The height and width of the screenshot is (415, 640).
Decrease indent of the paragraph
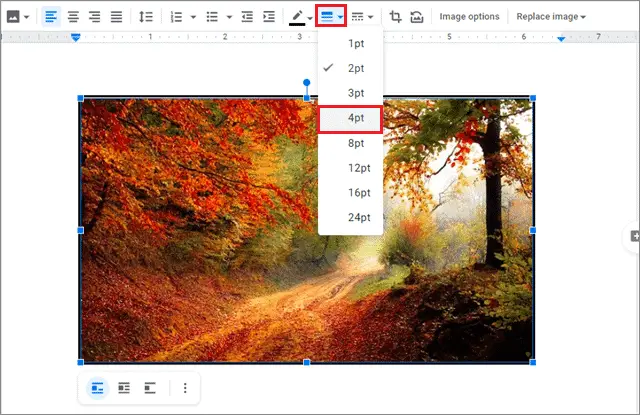247,17
